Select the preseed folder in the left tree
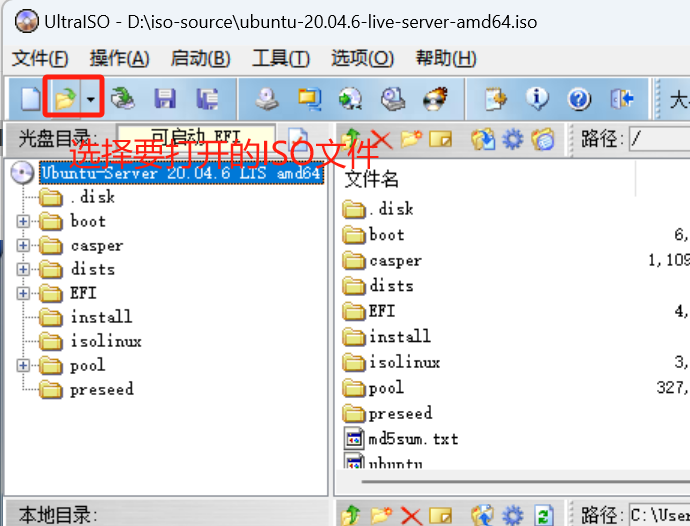Screen dimensions: 690x526 (x=102, y=389)
